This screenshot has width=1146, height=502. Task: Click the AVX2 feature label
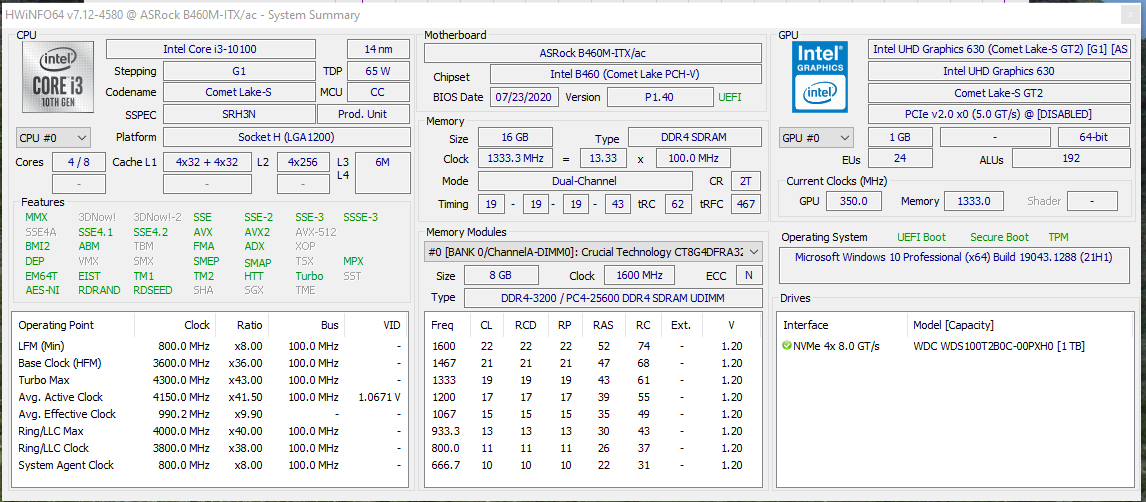point(257,232)
